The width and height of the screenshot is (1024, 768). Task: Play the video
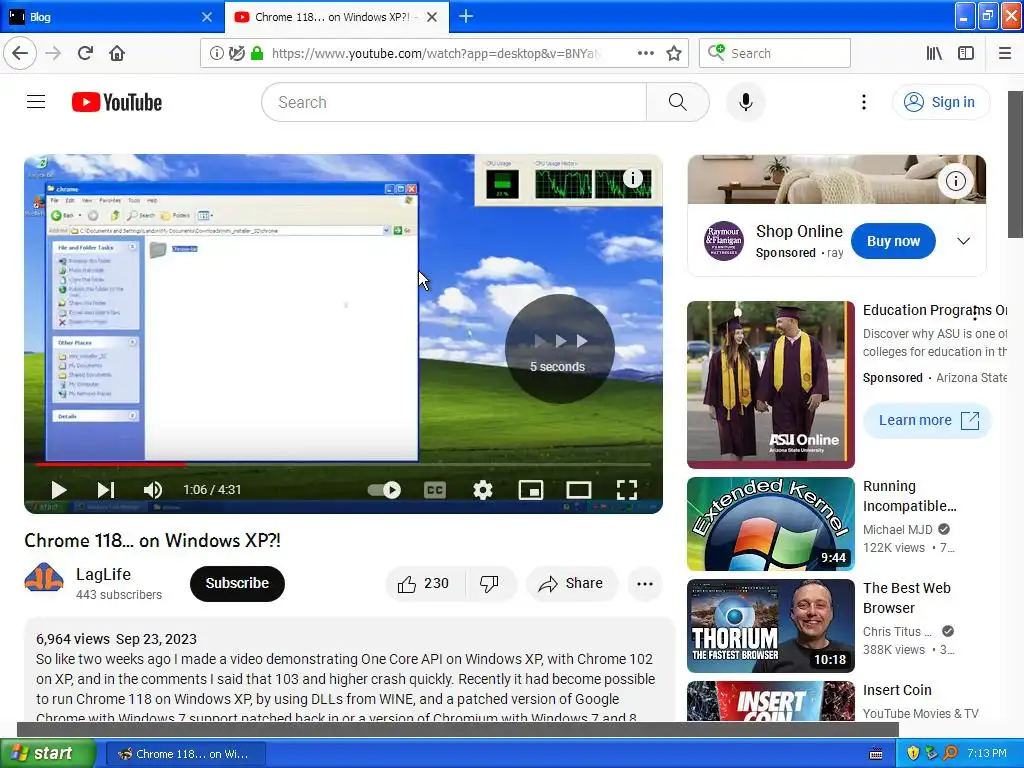click(x=58, y=490)
